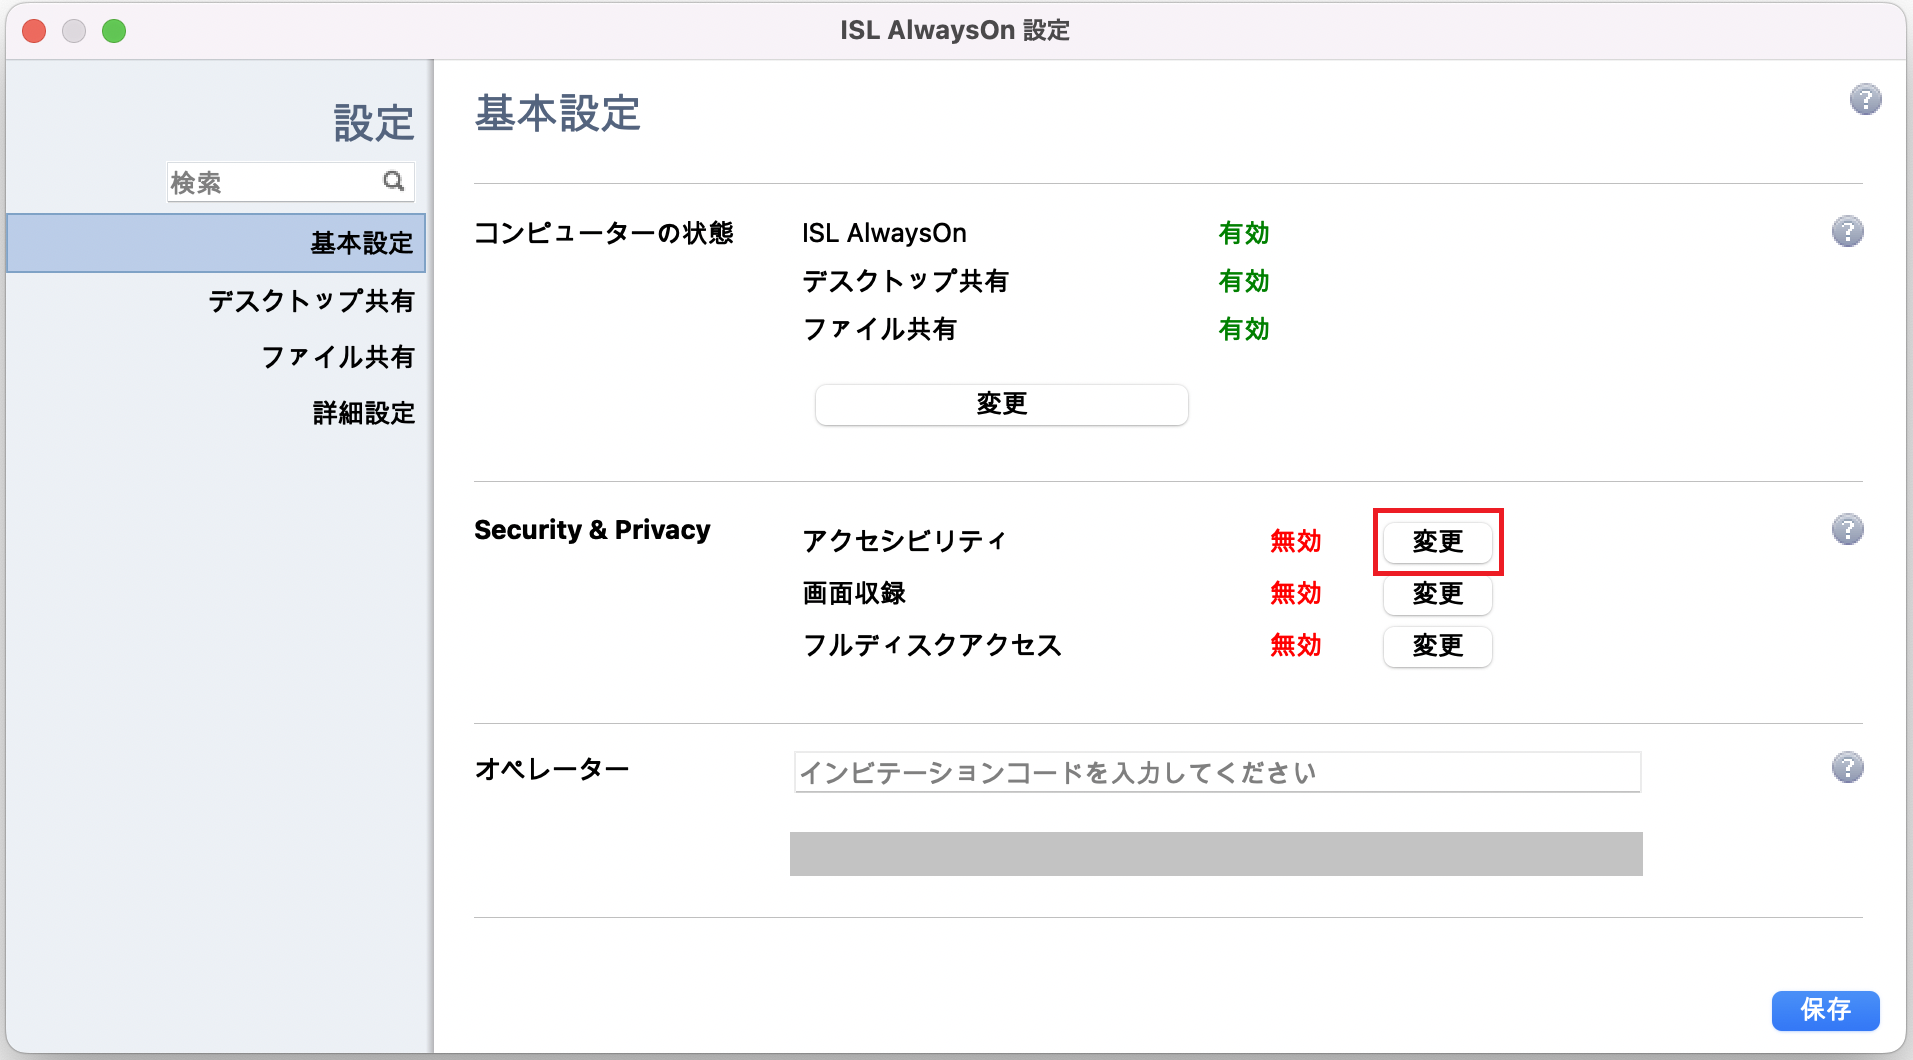
Task: Click the ファイル共有 status label in main panel
Action: 879,329
